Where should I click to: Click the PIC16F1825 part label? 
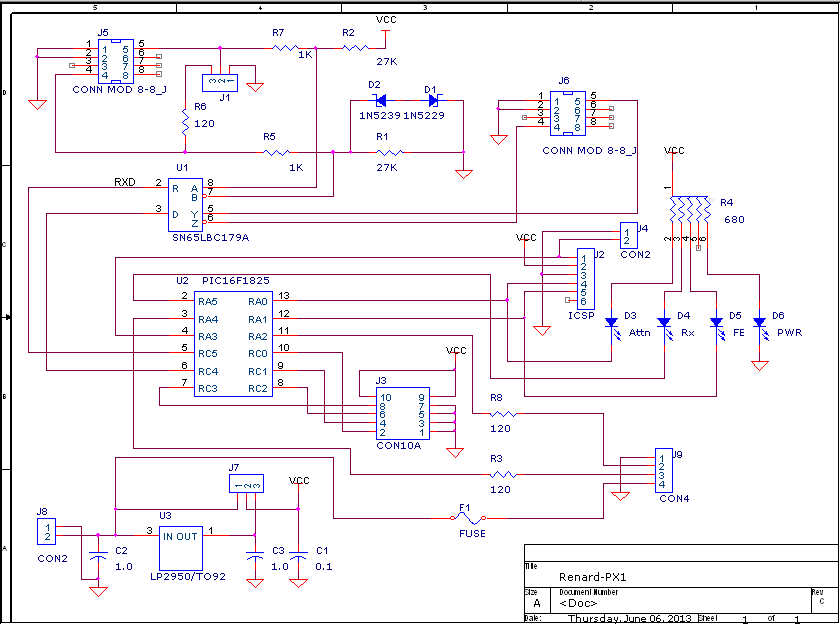(x=236, y=281)
